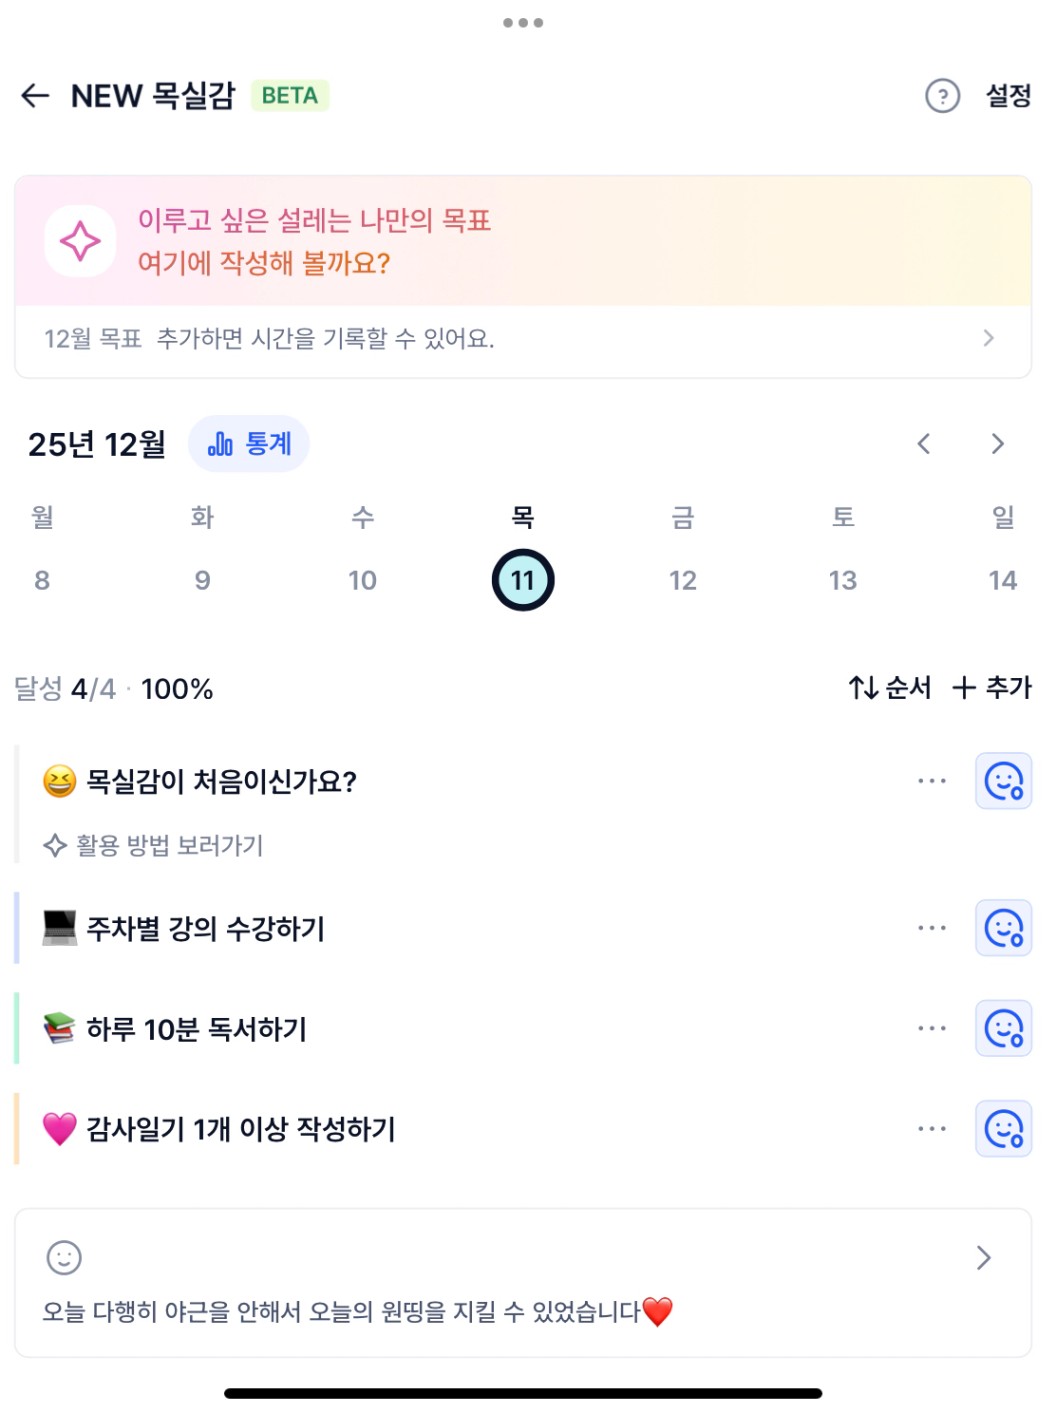Open 설정 settings
Screen dimensions: 1056x1413
(x=1008, y=96)
